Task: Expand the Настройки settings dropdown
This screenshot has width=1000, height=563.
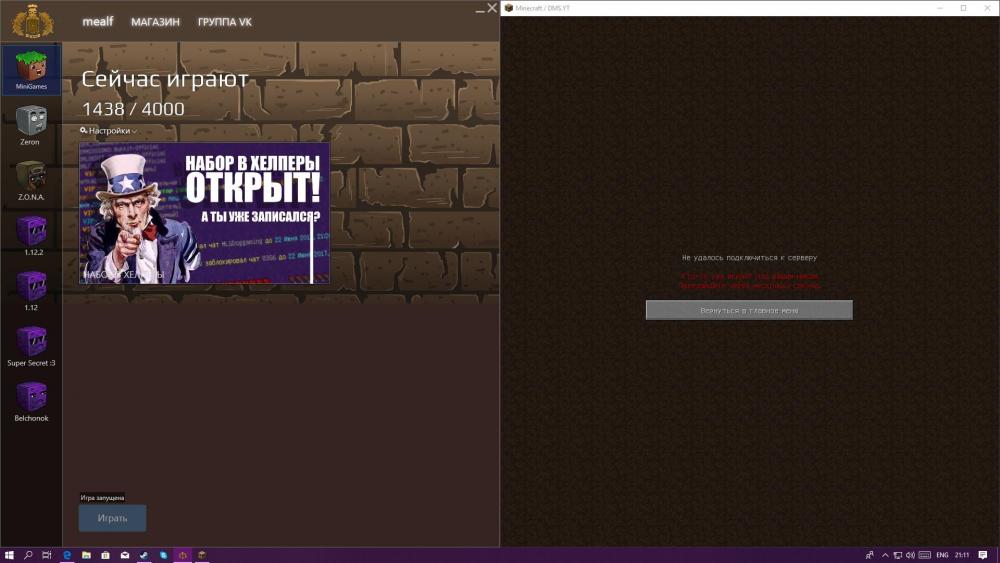Action: pyautogui.click(x=109, y=131)
